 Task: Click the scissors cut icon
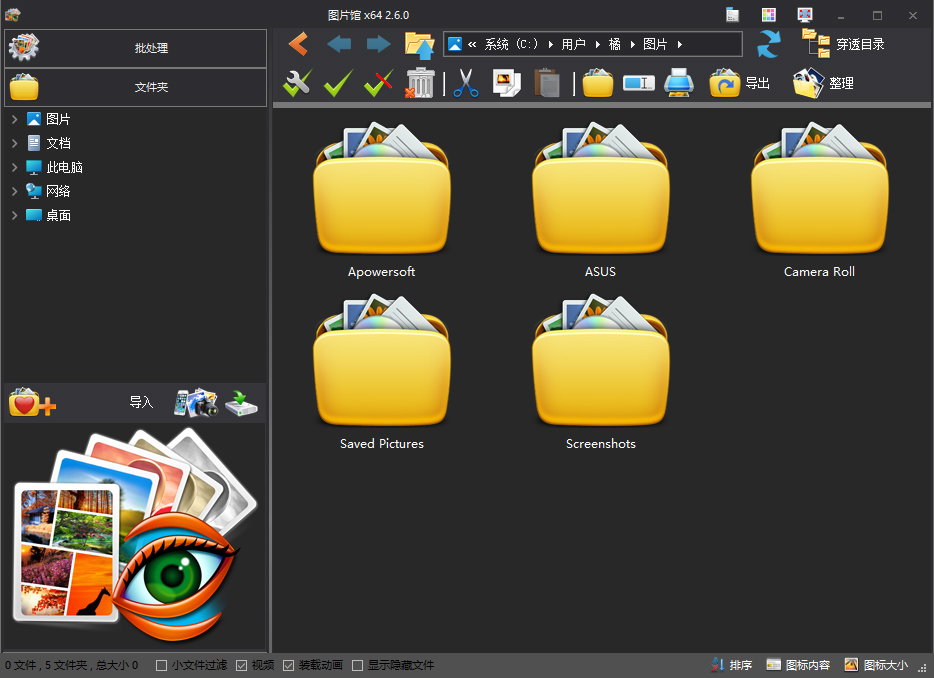click(x=465, y=83)
